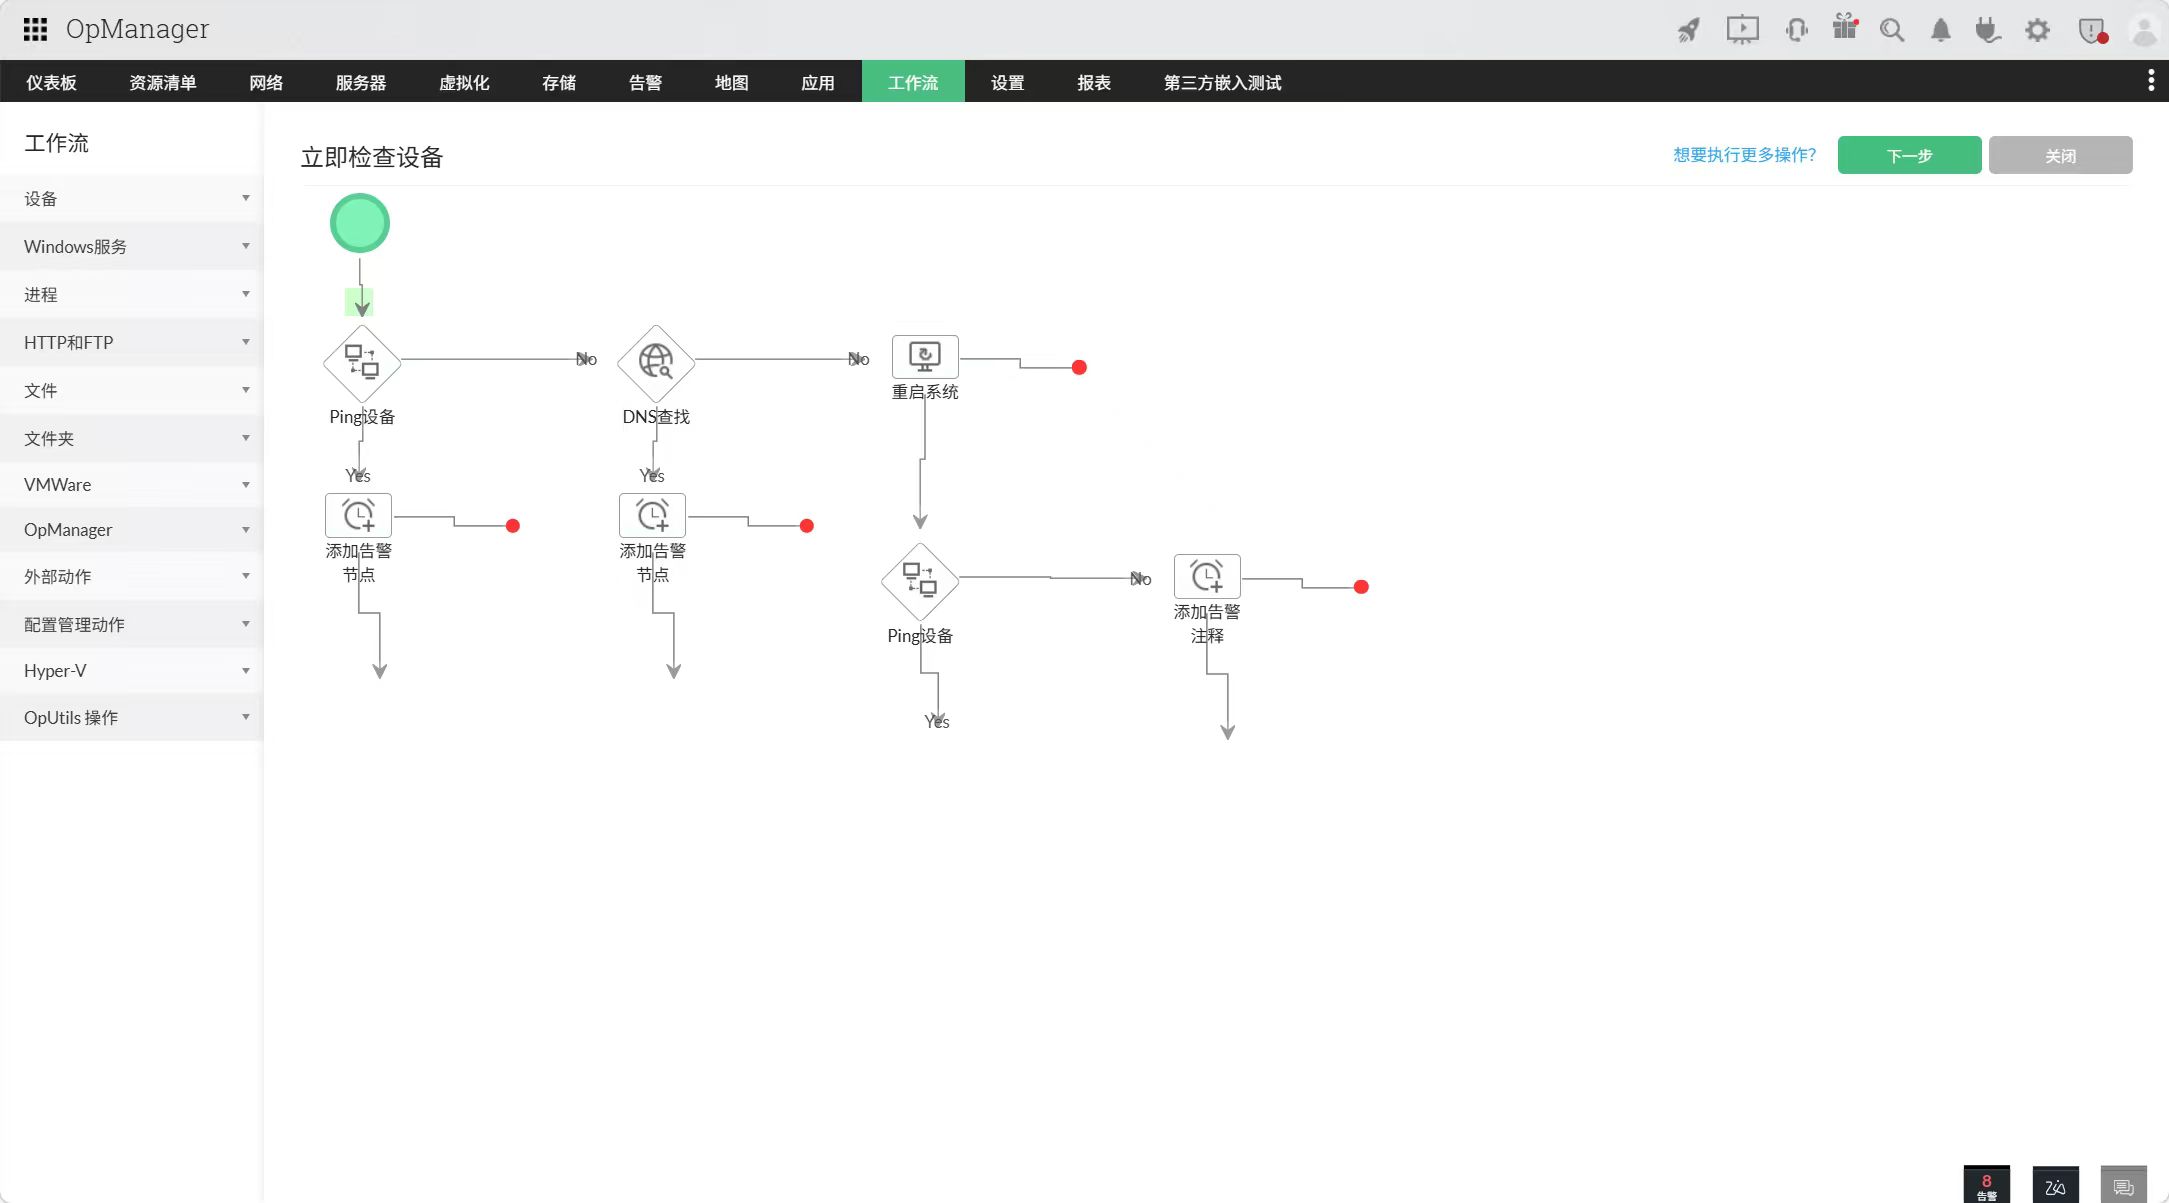
Task: Select the DNS查找 globe node
Action: coord(656,362)
